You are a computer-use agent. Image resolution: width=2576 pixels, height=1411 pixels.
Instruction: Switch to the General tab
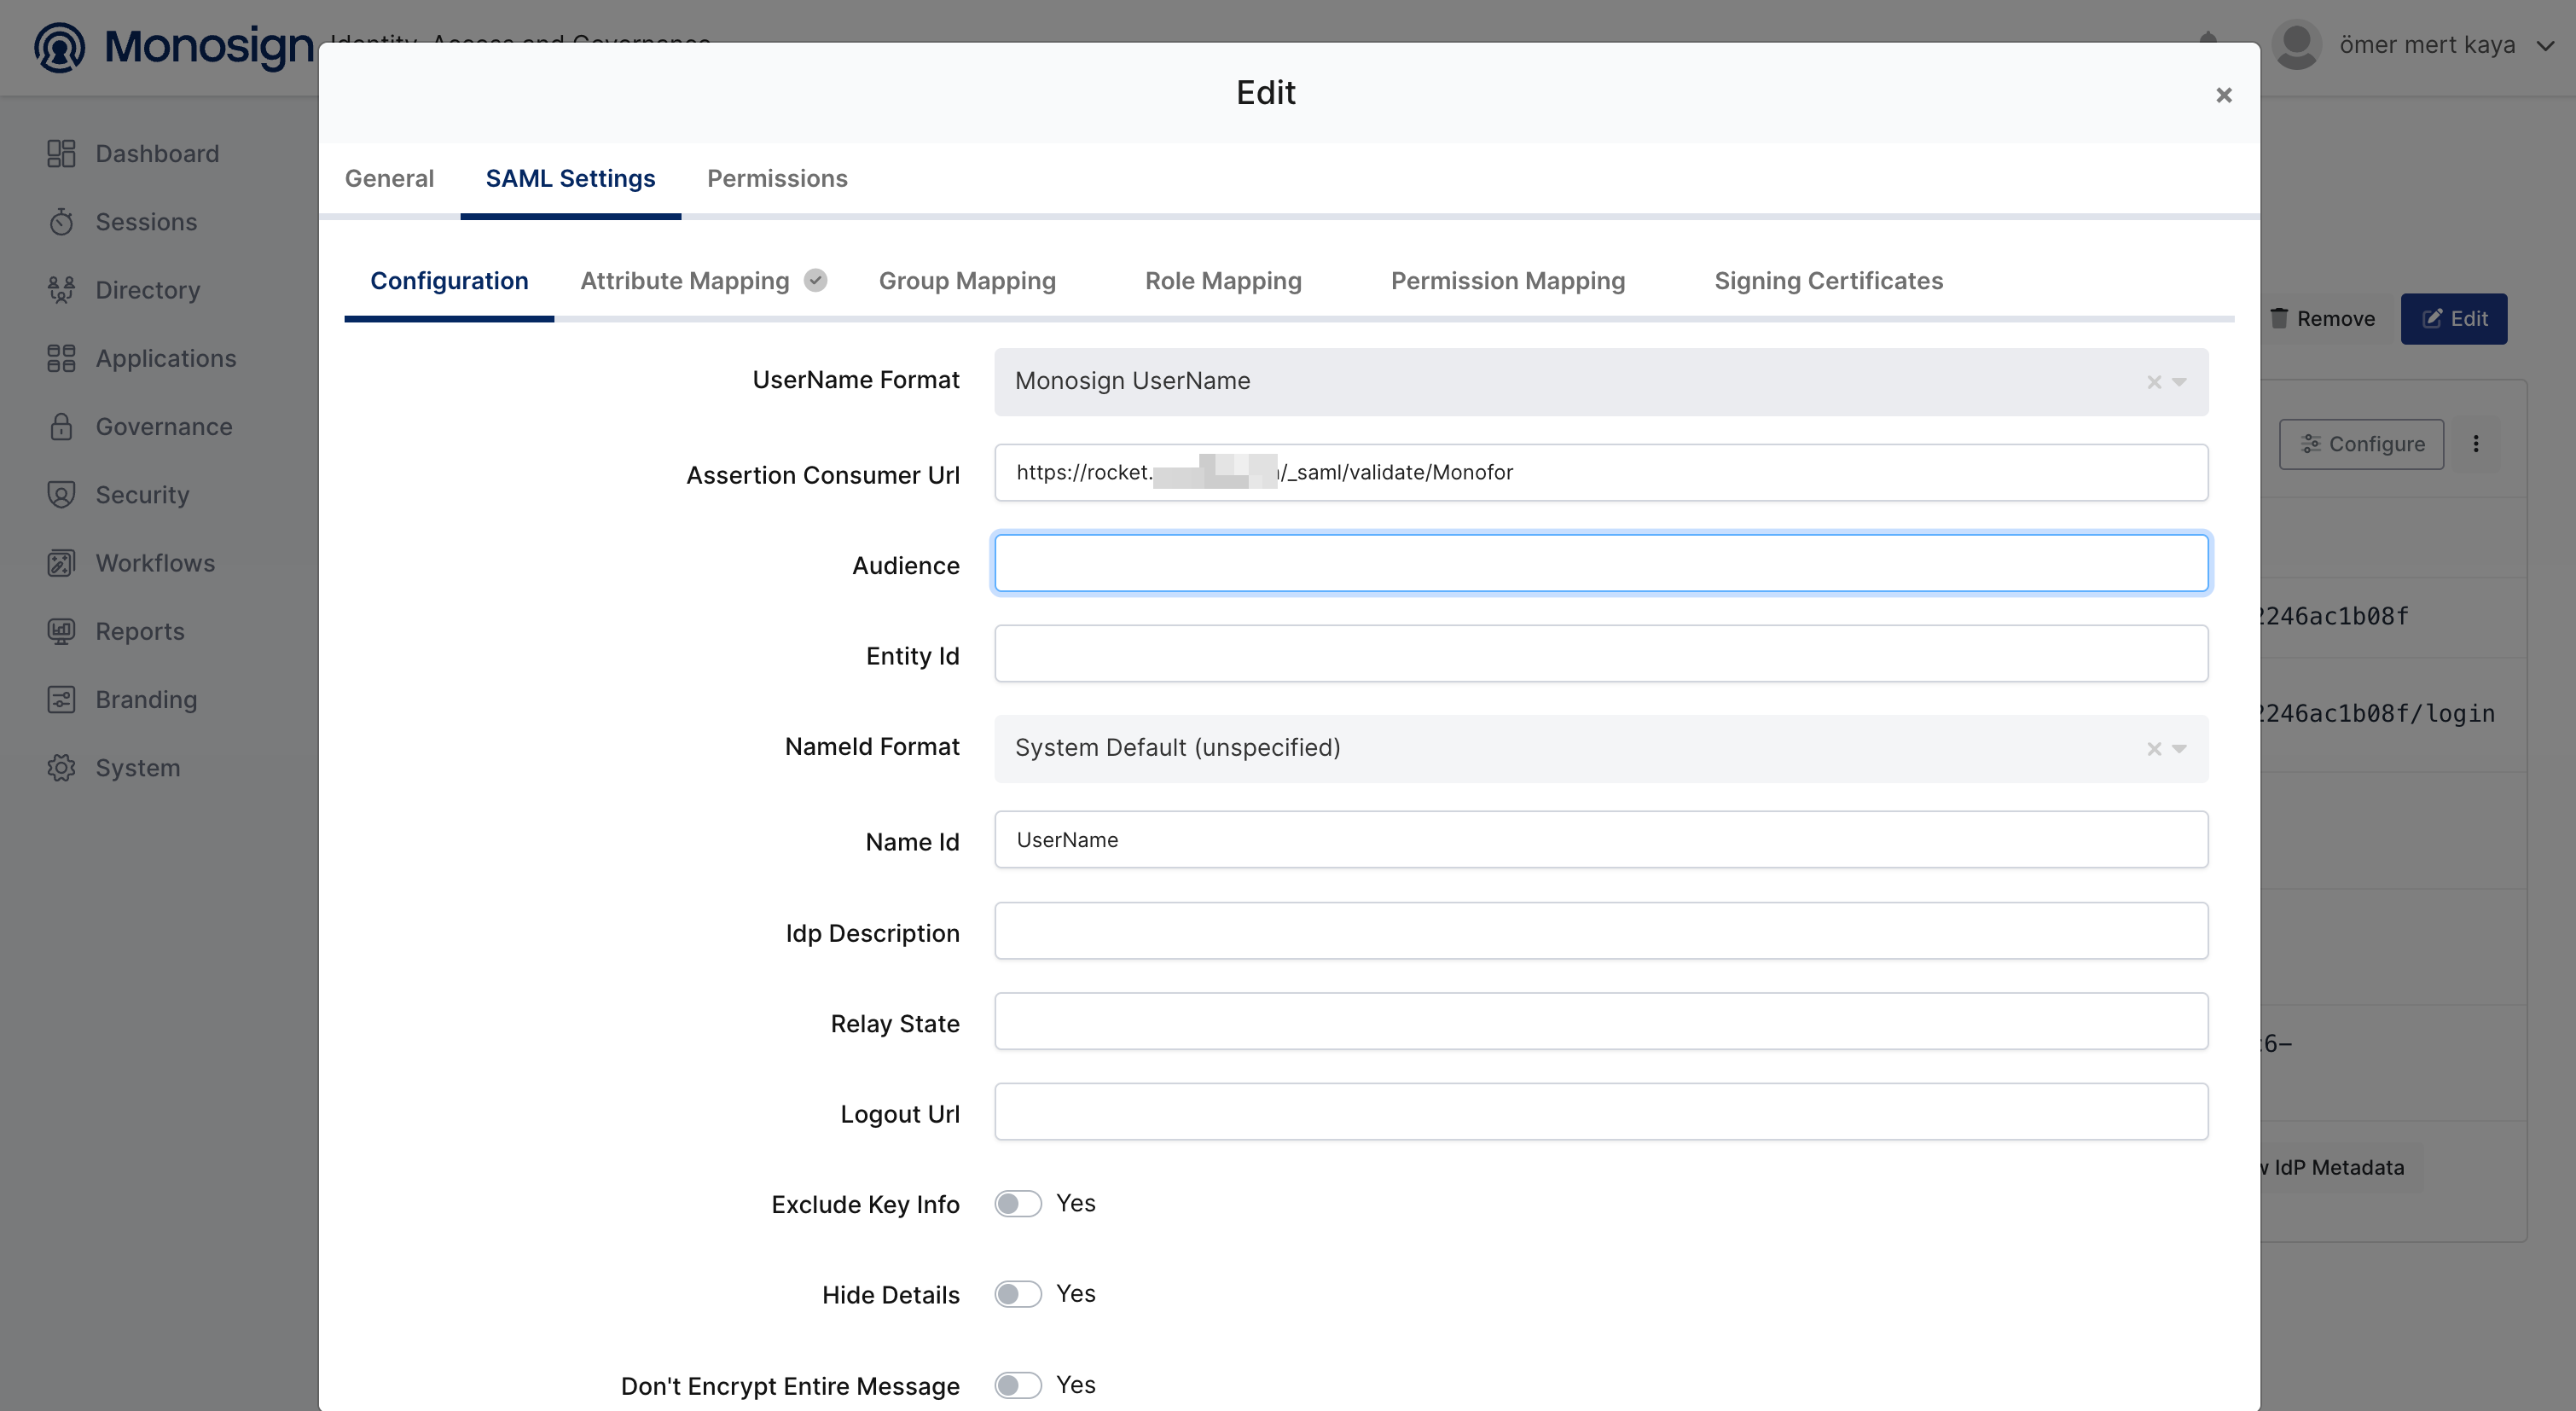click(x=389, y=178)
